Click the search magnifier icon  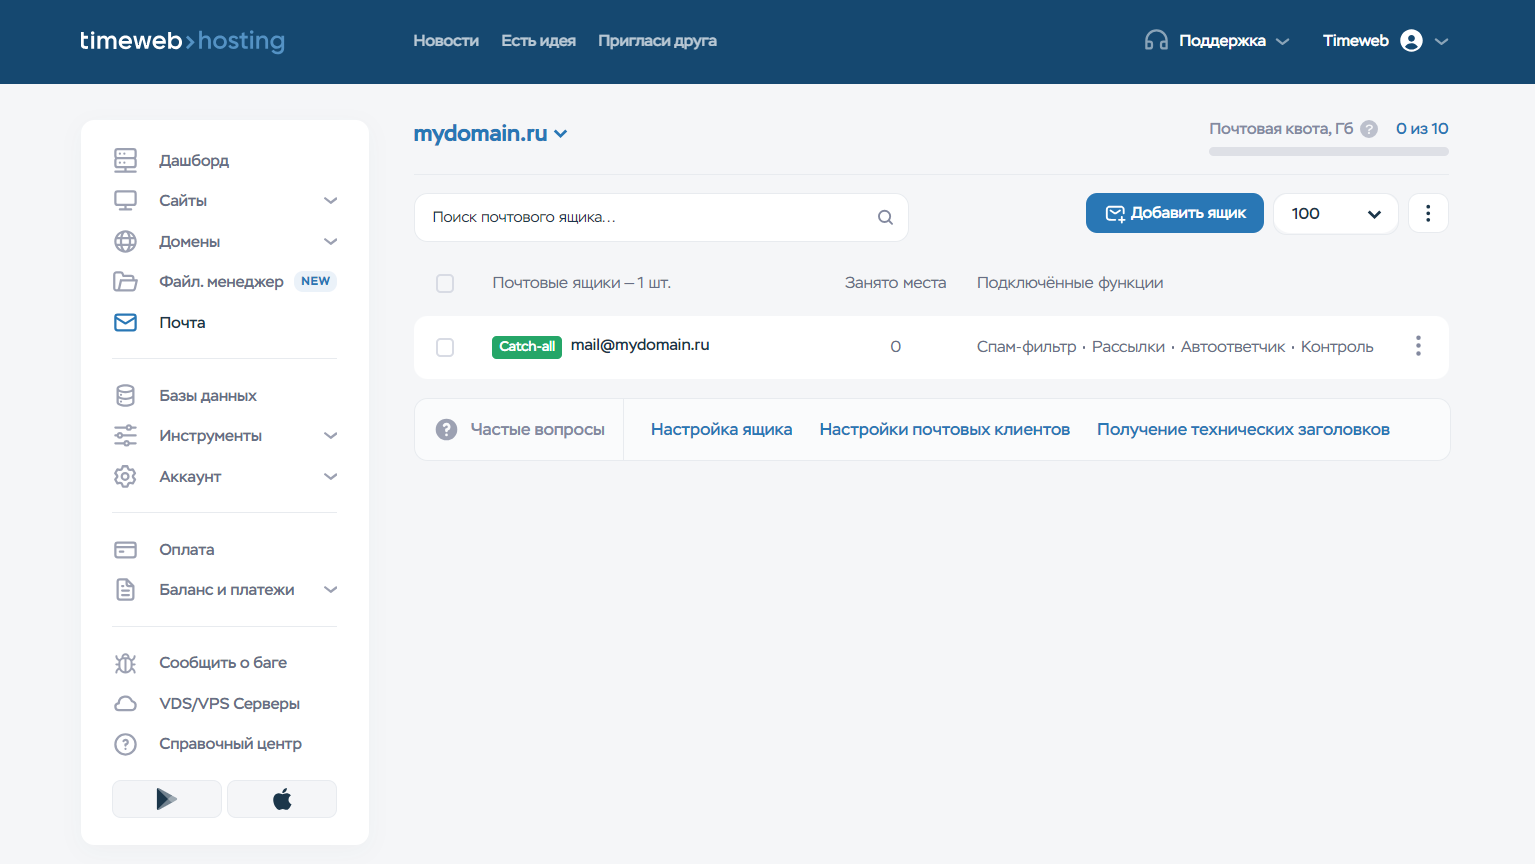point(885,217)
